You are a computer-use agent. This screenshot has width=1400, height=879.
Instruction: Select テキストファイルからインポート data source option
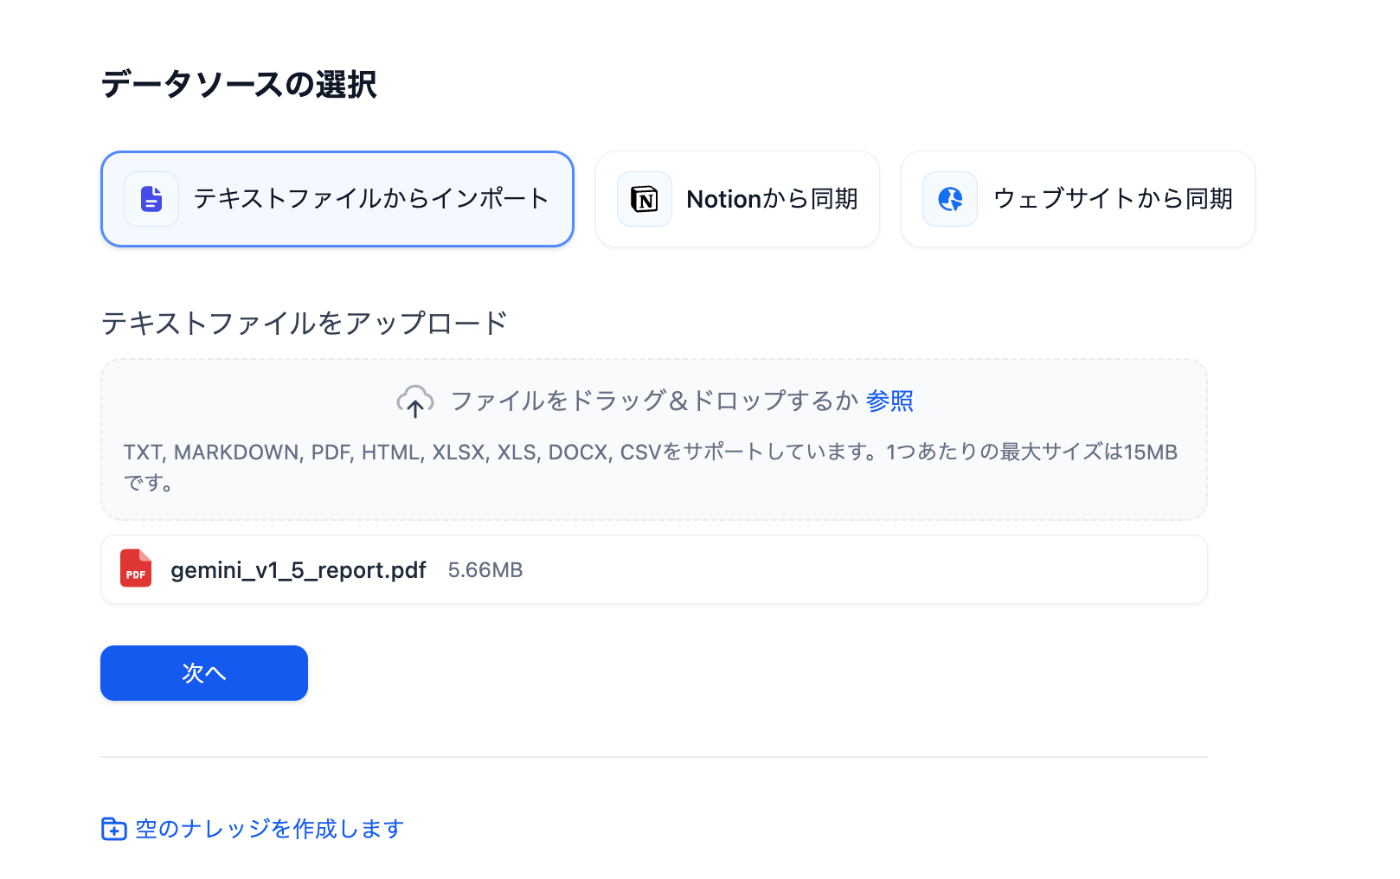pyautogui.click(x=337, y=199)
